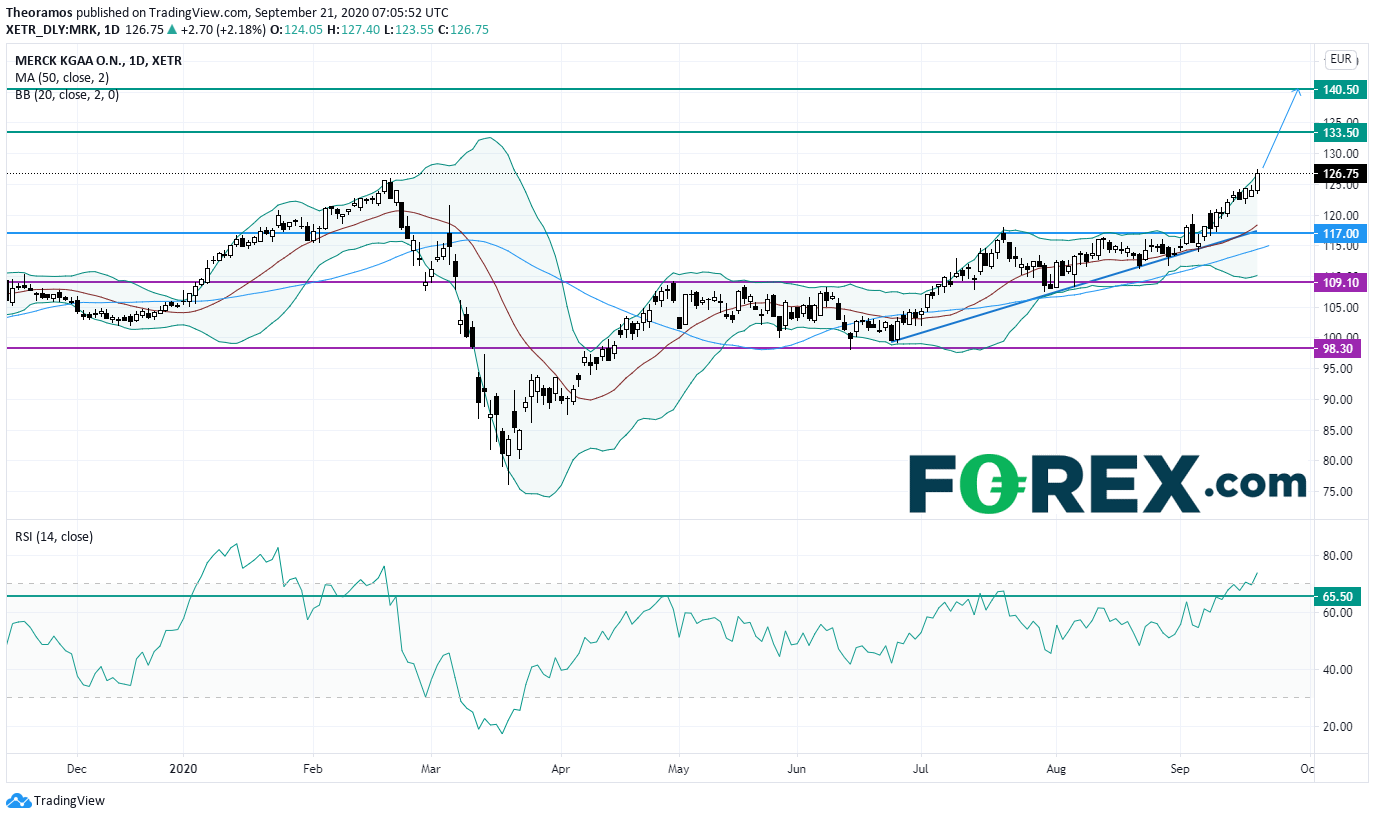The width and height of the screenshot is (1375, 819).
Task: Click the May label on the time axis
Action: [x=679, y=769]
